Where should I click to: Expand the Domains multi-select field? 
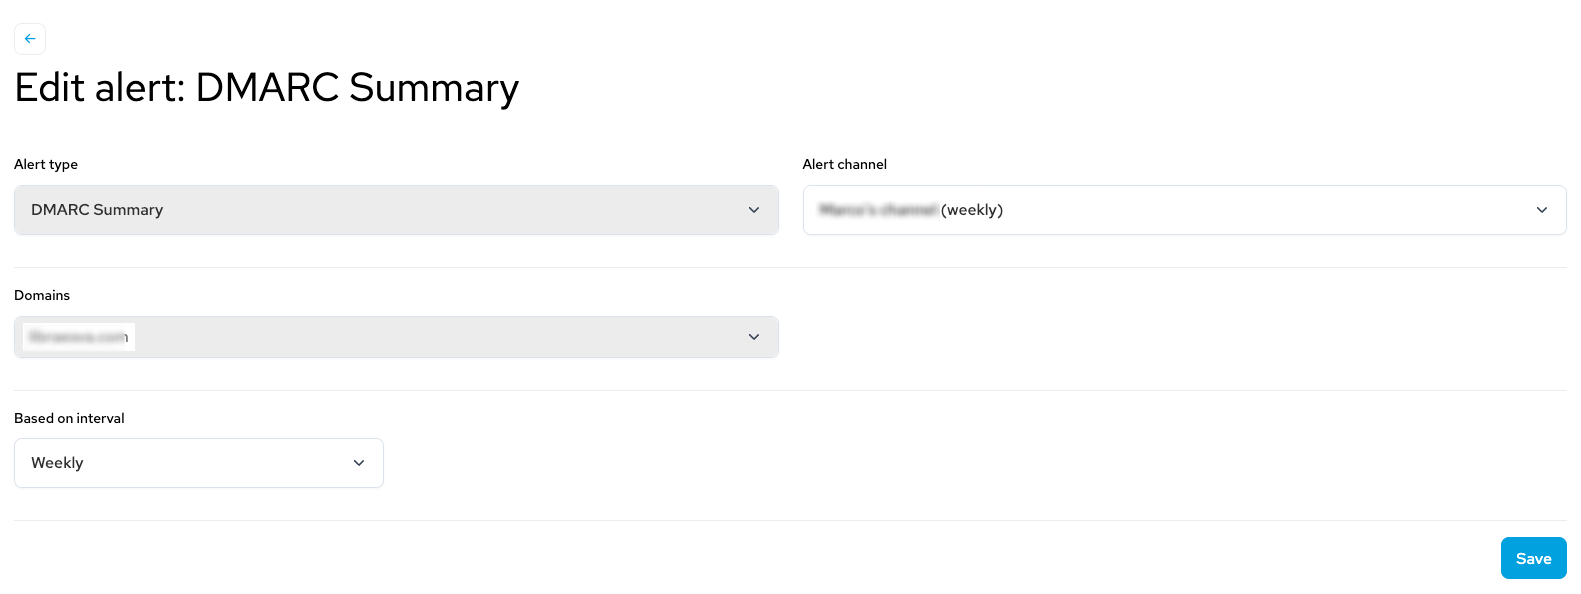click(396, 337)
